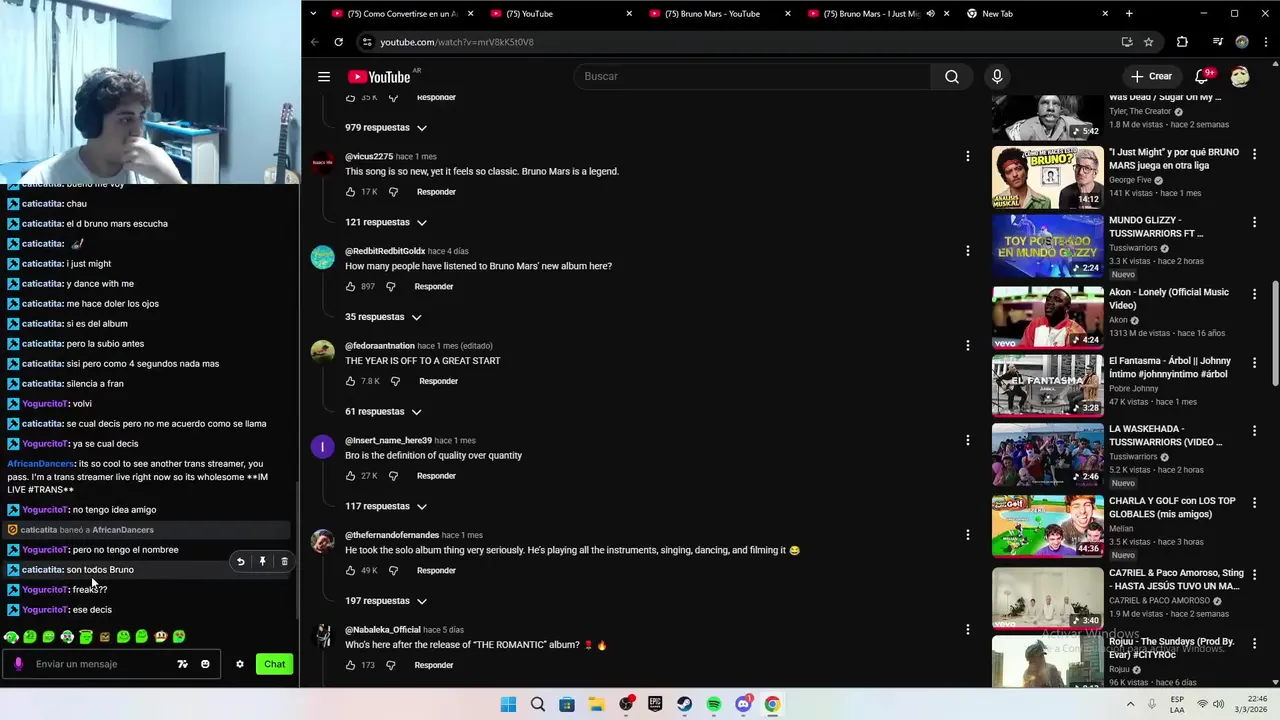The image size is (1280, 720).
Task: Open chat settings gear icon
Action: pos(239,664)
